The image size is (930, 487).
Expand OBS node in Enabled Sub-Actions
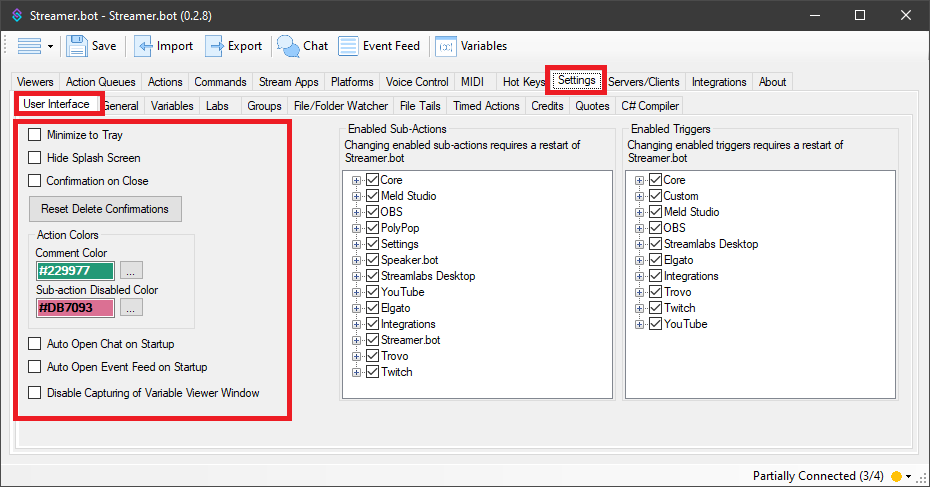pos(356,212)
